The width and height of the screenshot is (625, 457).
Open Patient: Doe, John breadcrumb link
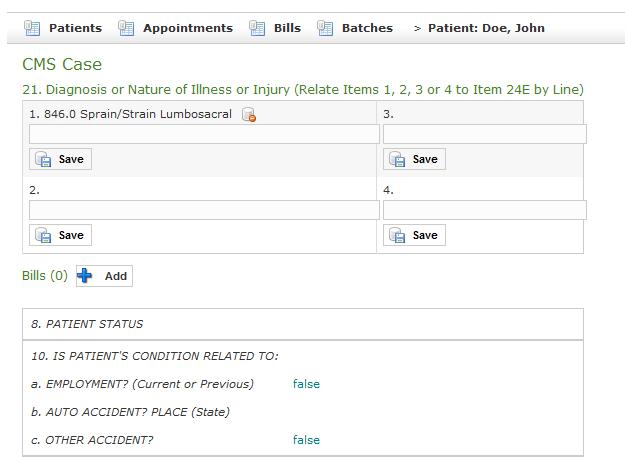click(x=486, y=28)
